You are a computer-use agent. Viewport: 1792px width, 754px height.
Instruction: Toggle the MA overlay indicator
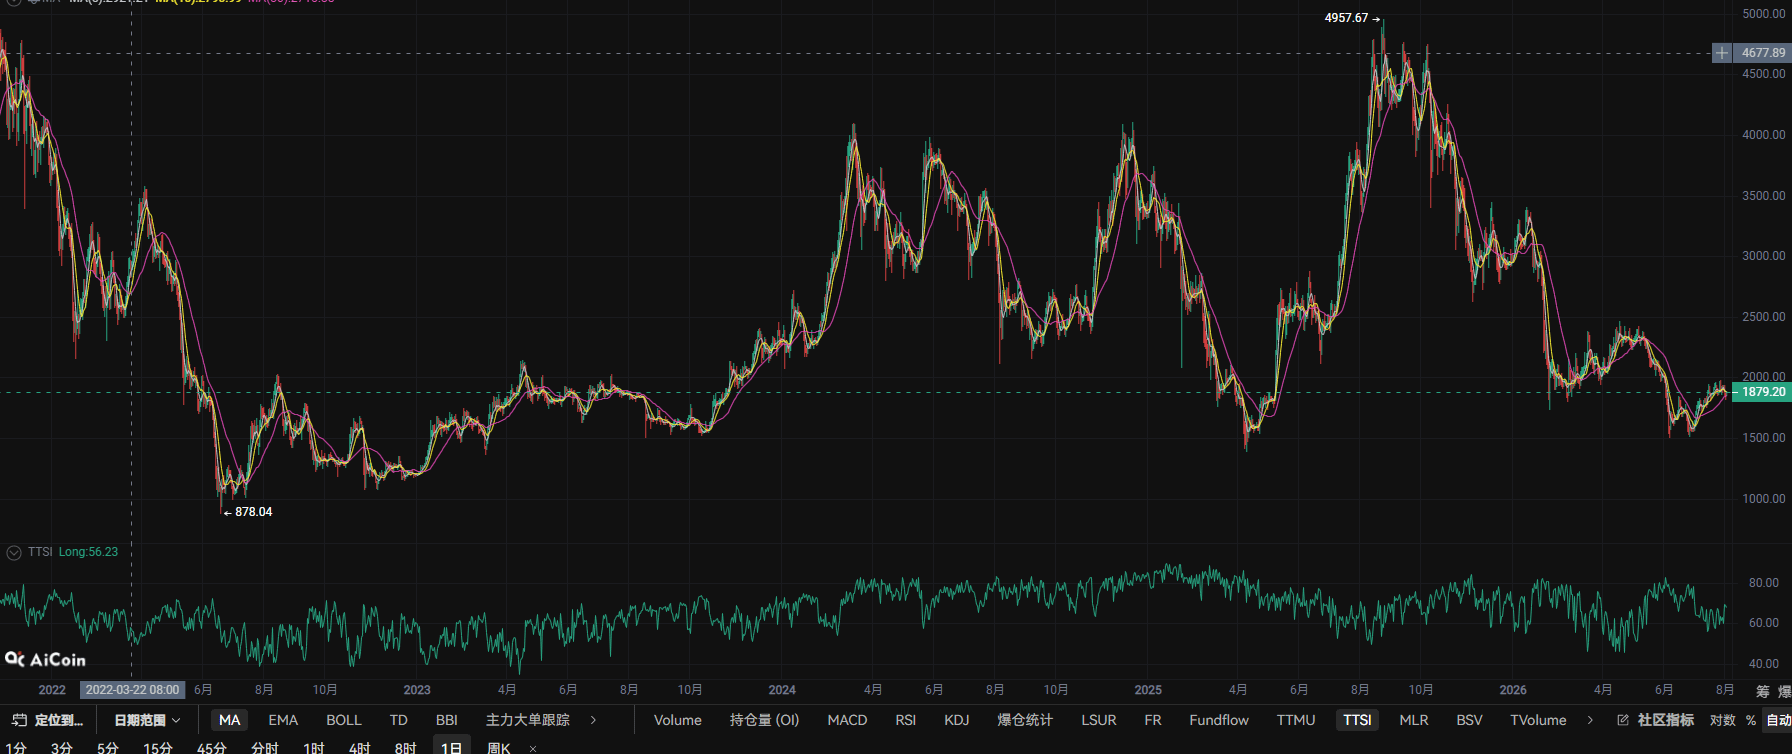pyautogui.click(x=230, y=720)
